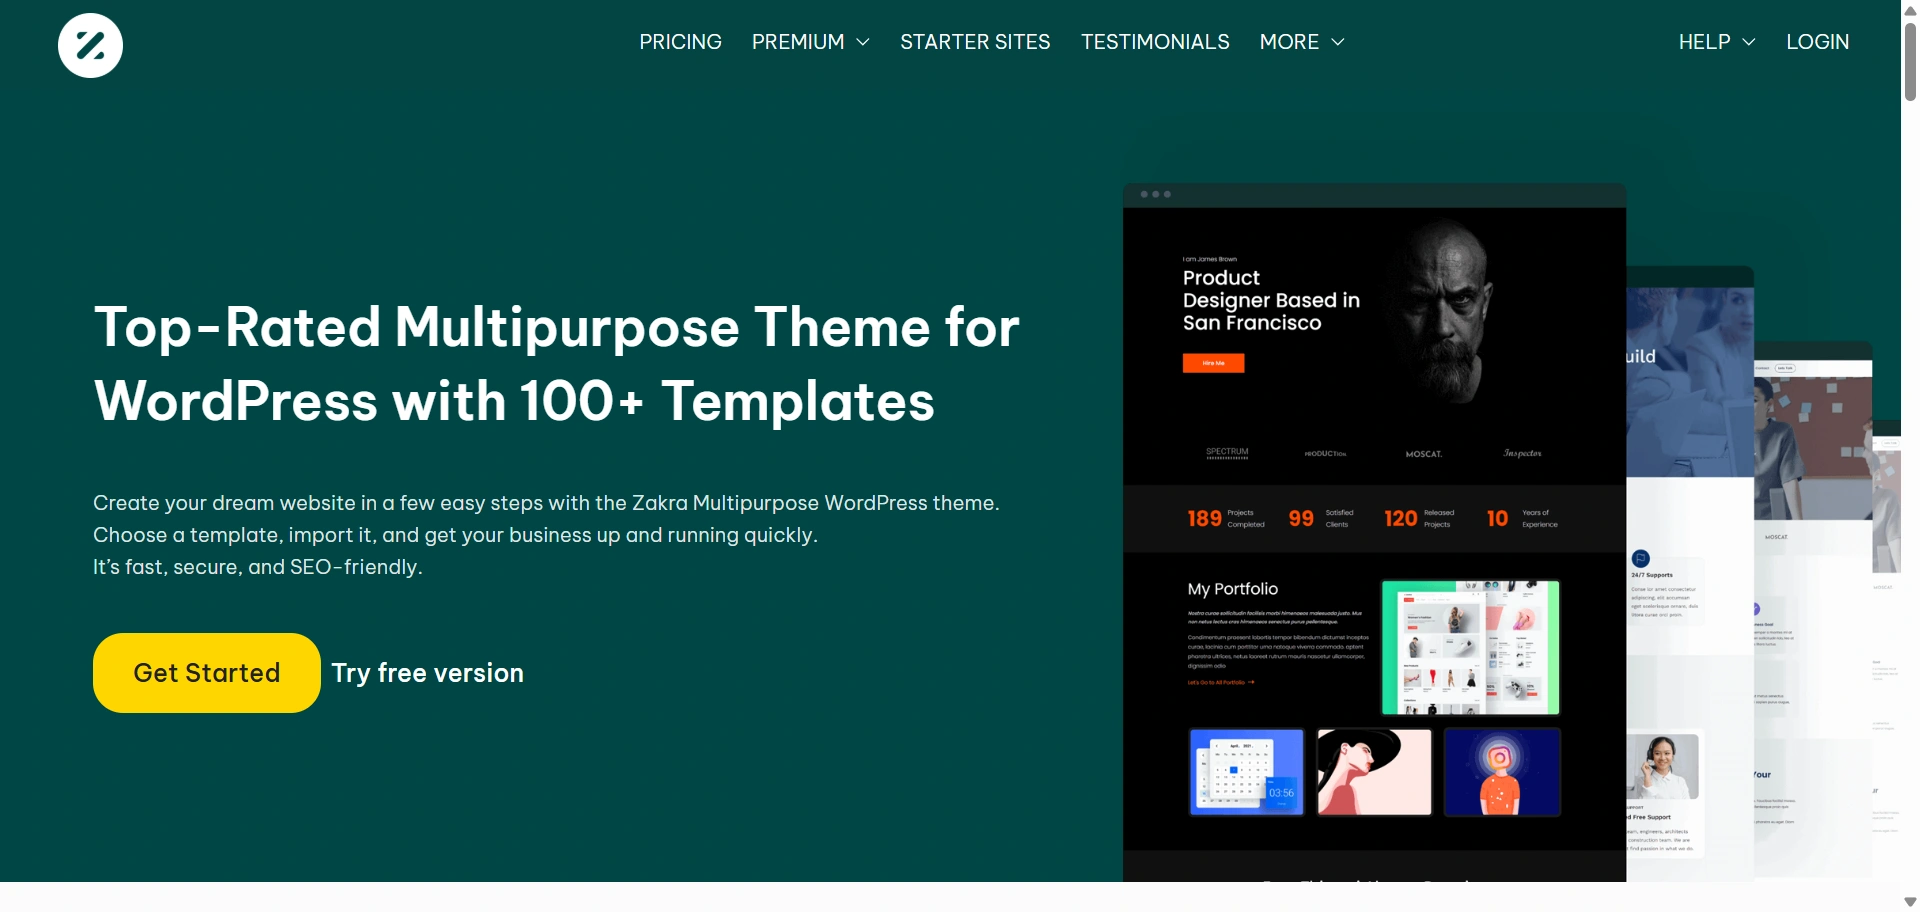Click the orange Hire Me button in preview
This screenshot has height=912, width=1920.
tap(1213, 363)
